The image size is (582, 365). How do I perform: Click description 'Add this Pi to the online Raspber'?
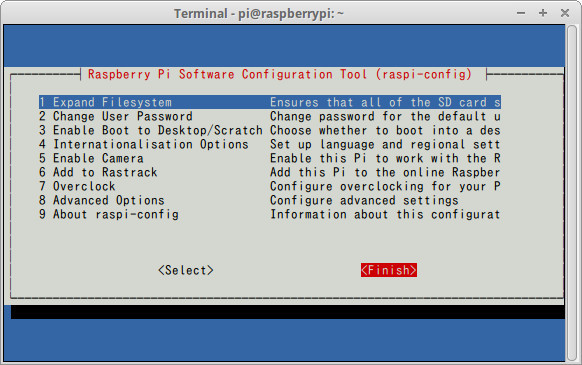(385, 172)
